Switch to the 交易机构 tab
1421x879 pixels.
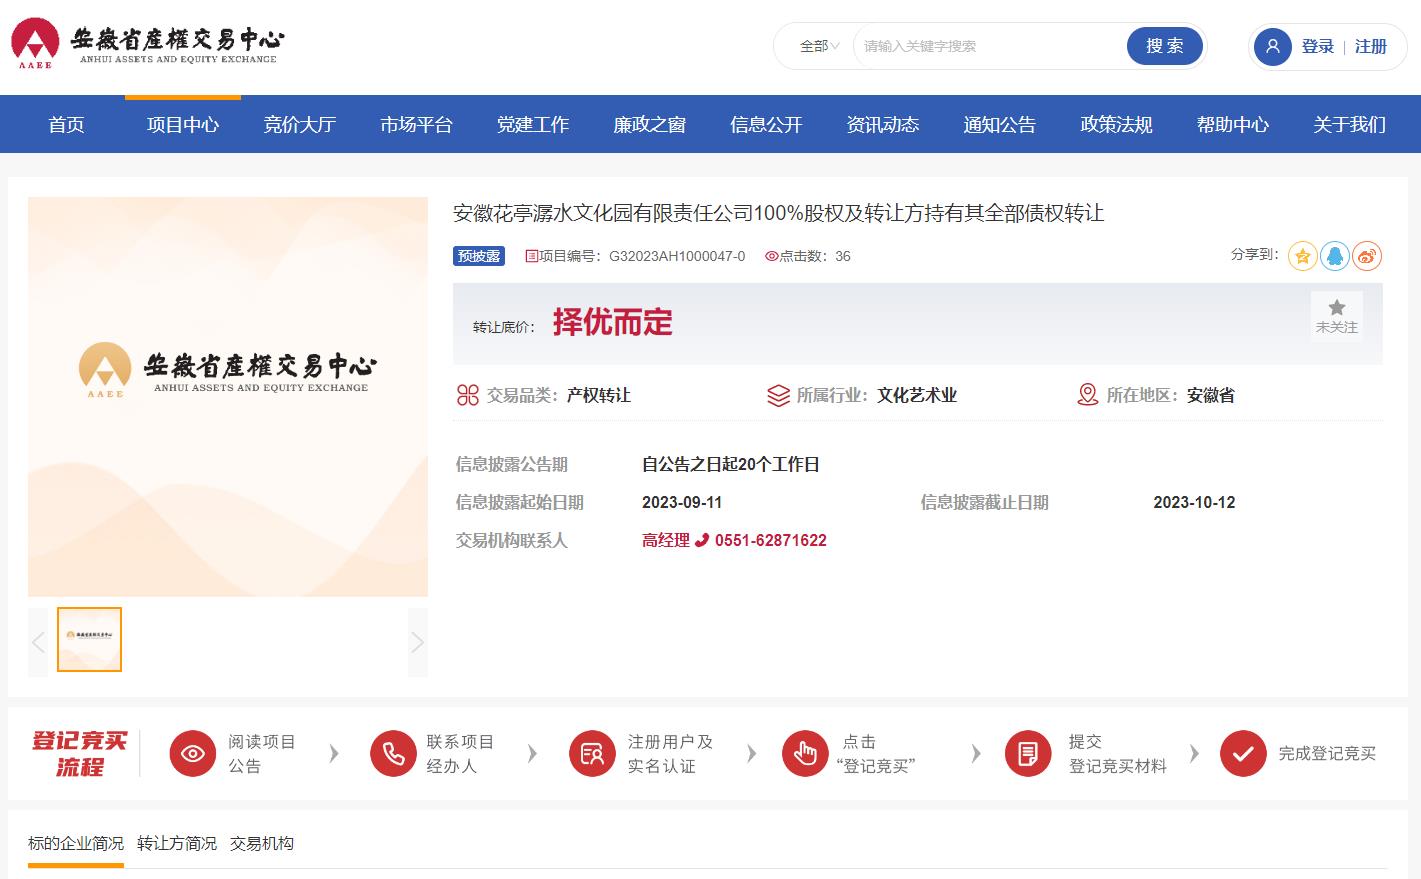coord(262,844)
